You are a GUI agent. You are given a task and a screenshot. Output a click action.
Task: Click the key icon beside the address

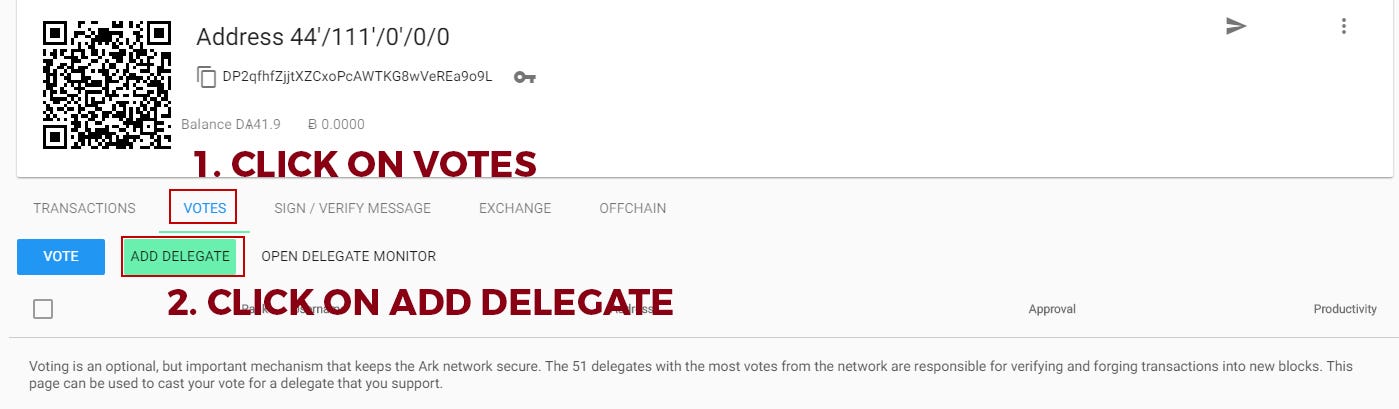coord(525,77)
